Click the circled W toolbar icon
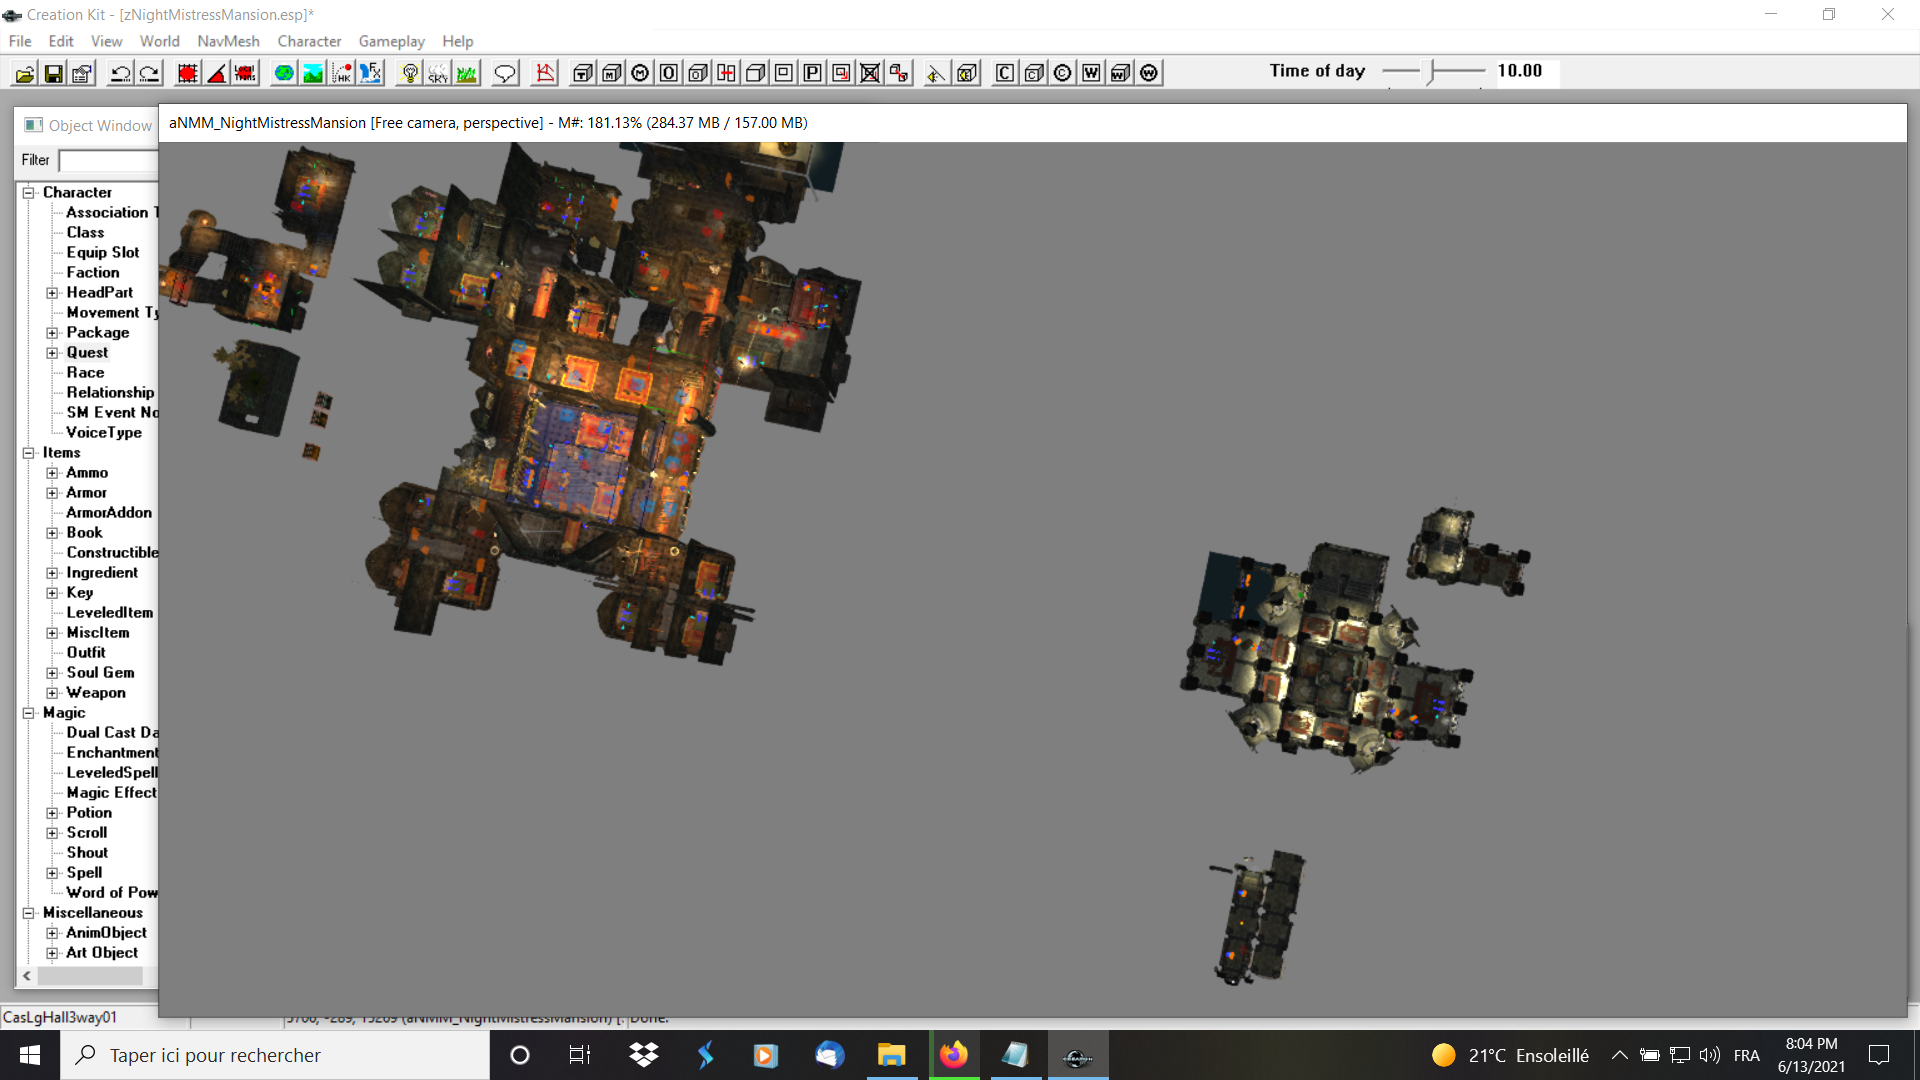This screenshot has width=1920, height=1080. [1150, 73]
